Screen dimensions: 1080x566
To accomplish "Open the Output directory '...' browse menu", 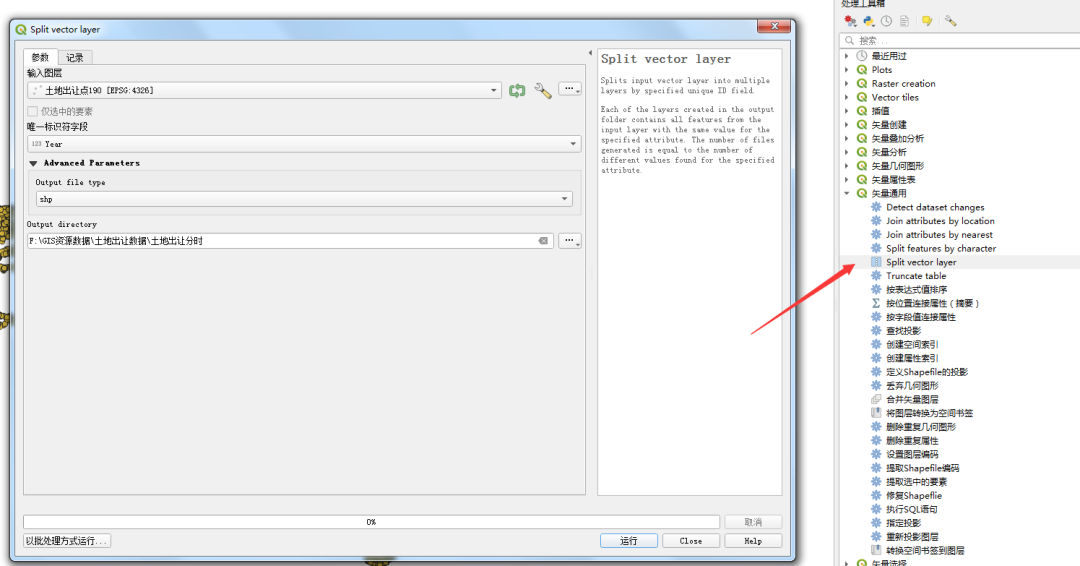I will [x=570, y=241].
